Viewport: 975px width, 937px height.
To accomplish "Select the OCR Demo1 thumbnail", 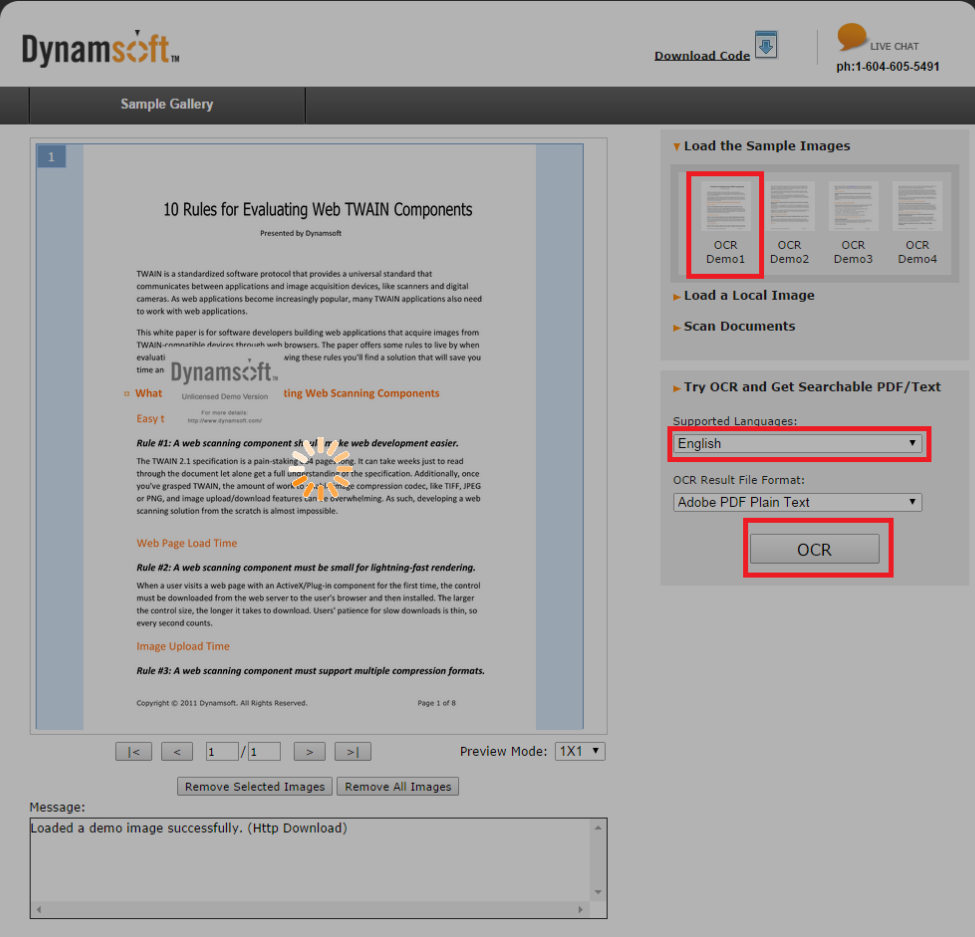I will 726,224.
